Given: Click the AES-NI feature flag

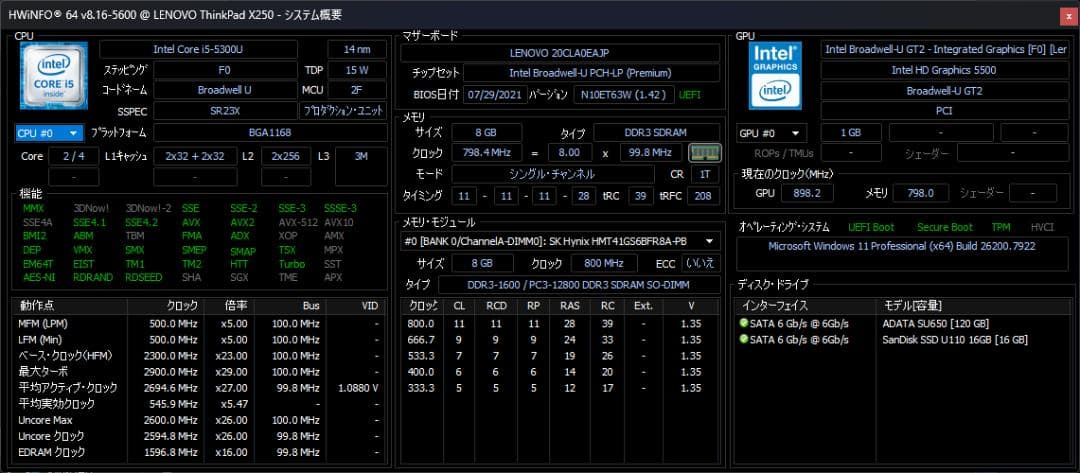Looking at the screenshot, I should pyautogui.click(x=37, y=277).
